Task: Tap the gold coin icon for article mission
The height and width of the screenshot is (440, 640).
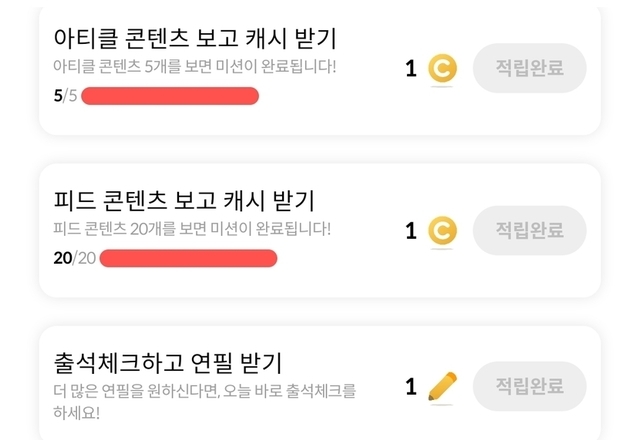Action: pyautogui.click(x=442, y=69)
